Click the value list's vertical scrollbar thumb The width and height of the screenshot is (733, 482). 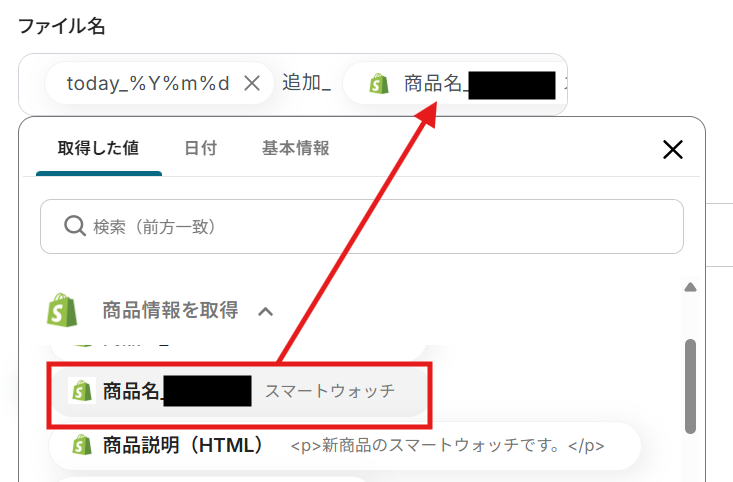click(x=690, y=387)
